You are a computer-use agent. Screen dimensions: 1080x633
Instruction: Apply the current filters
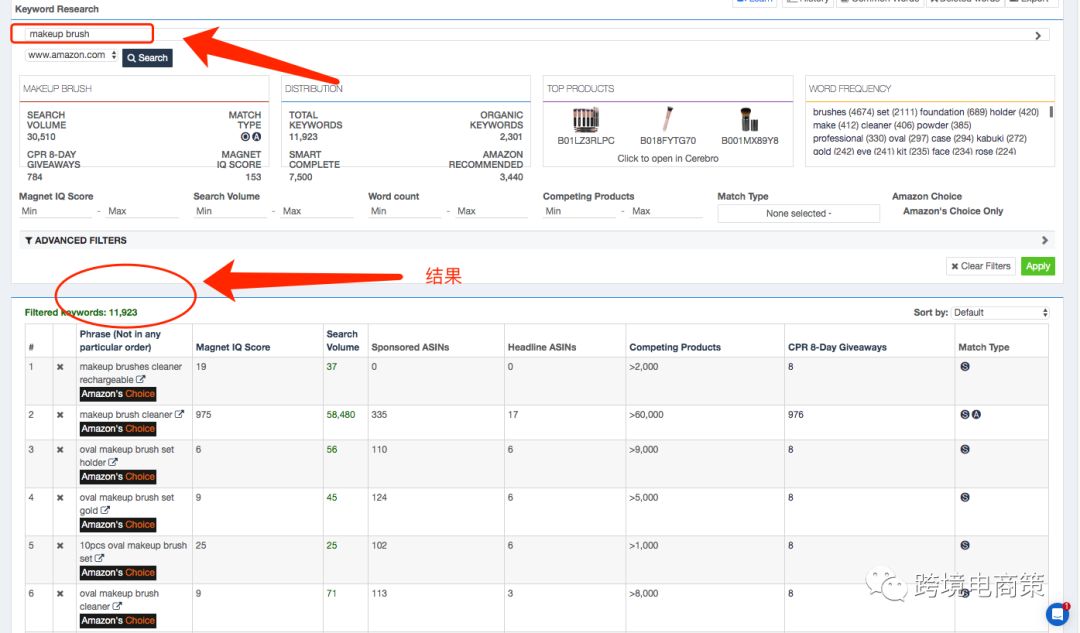coord(1037,266)
